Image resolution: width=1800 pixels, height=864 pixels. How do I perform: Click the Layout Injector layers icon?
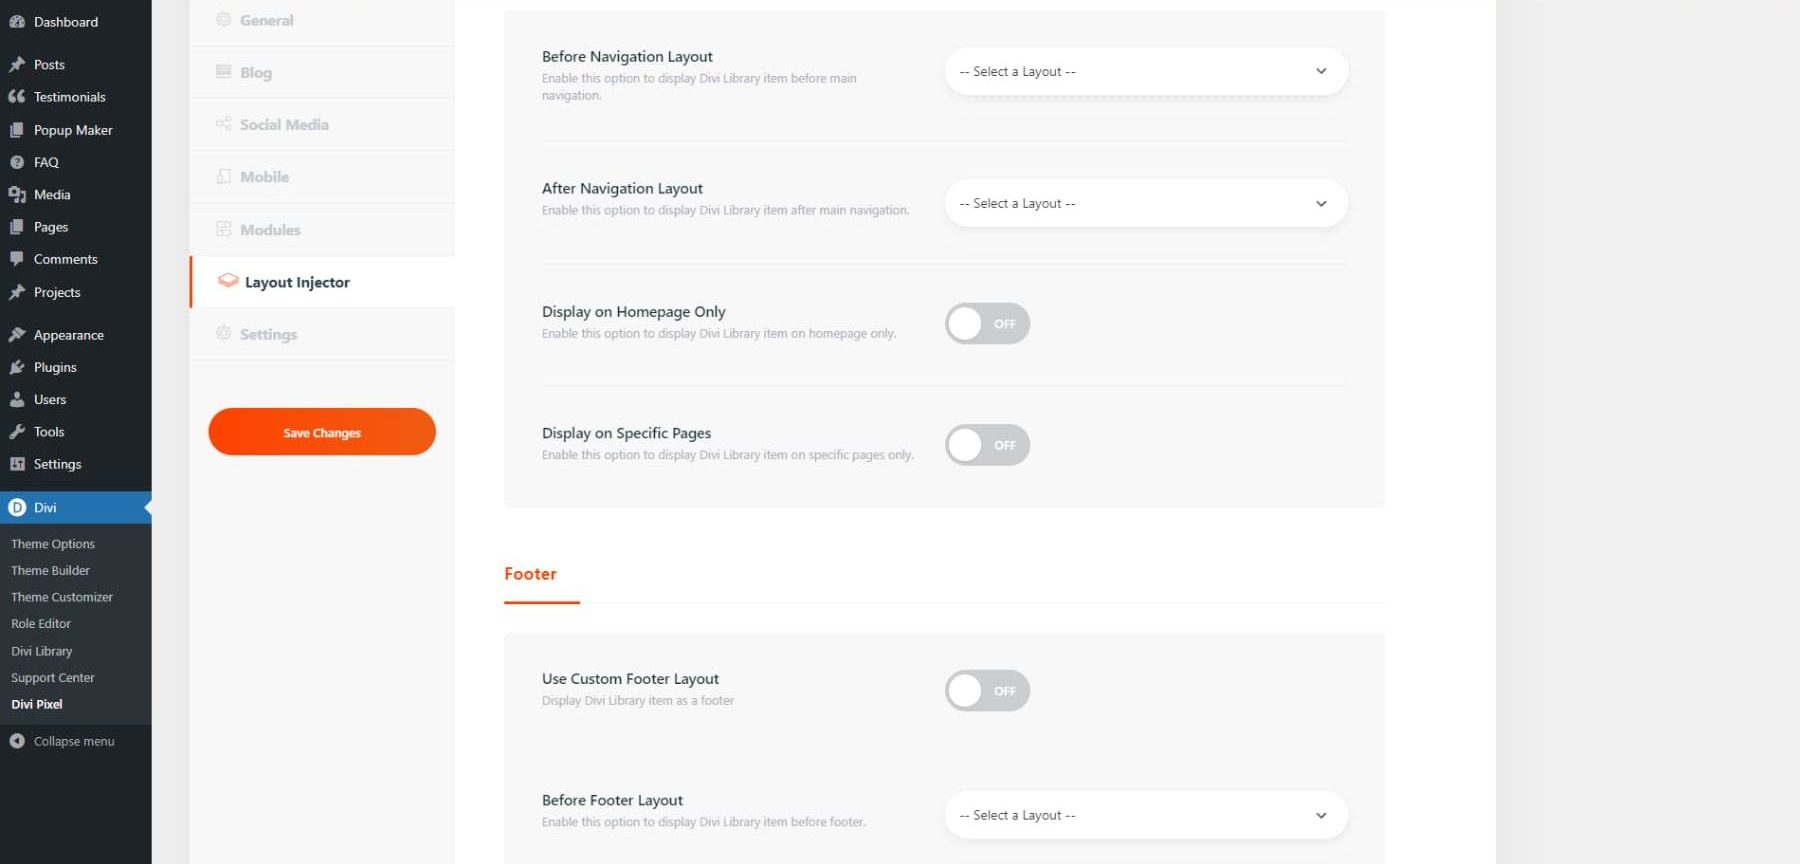[x=228, y=281]
